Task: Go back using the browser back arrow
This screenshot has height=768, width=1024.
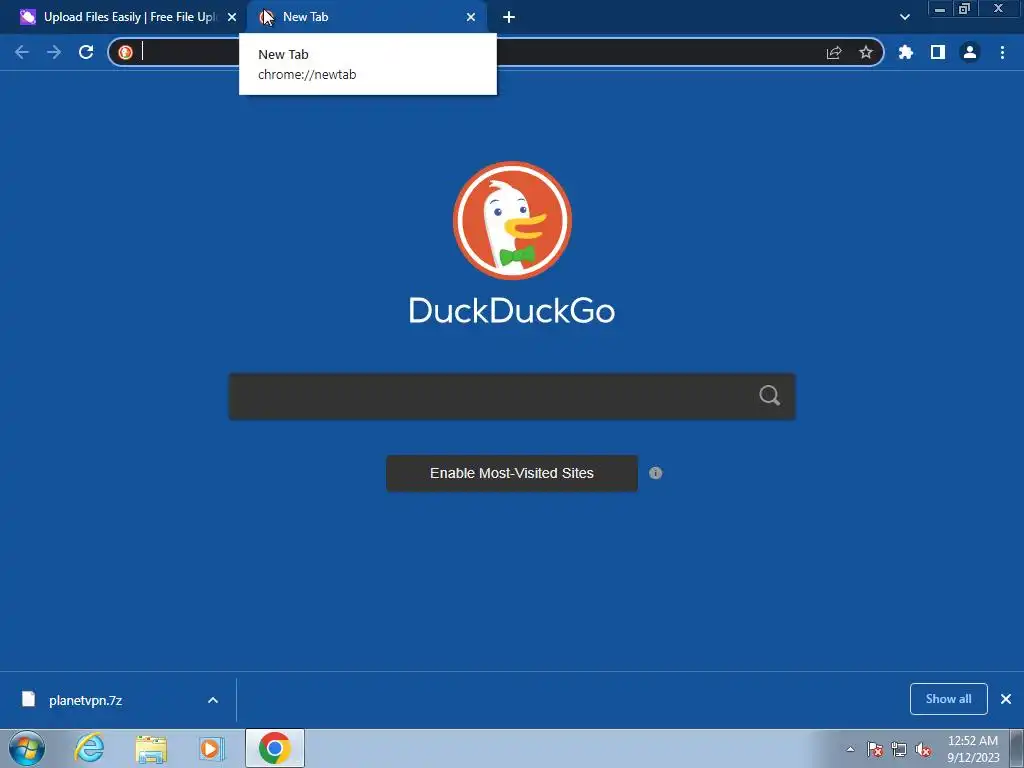Action: point(22,52)
